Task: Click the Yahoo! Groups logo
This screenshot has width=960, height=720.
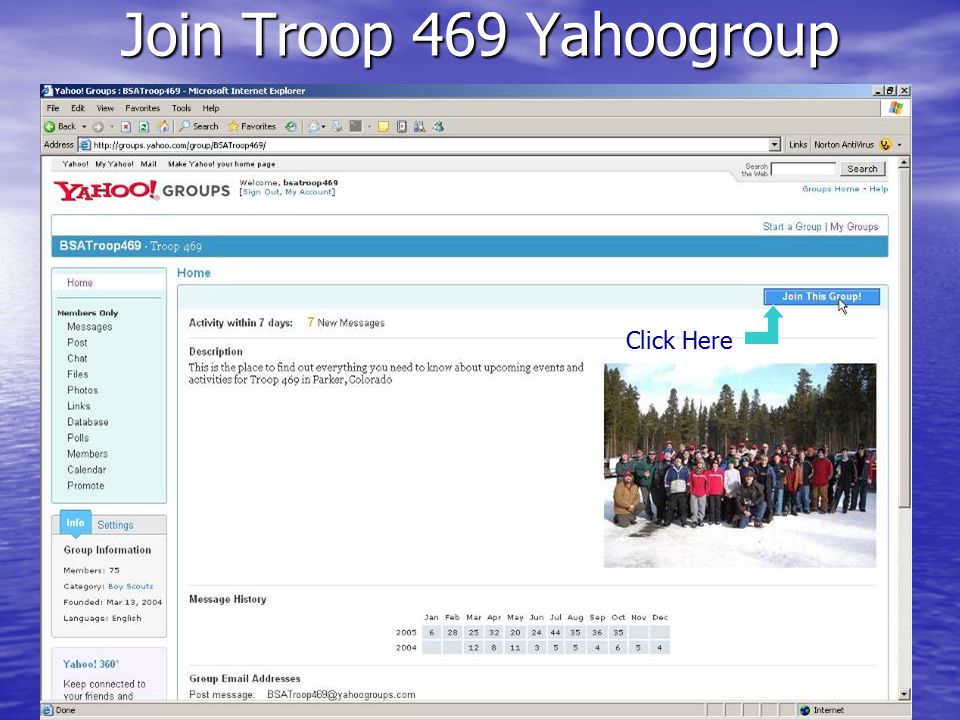Action: coord(142,190)
